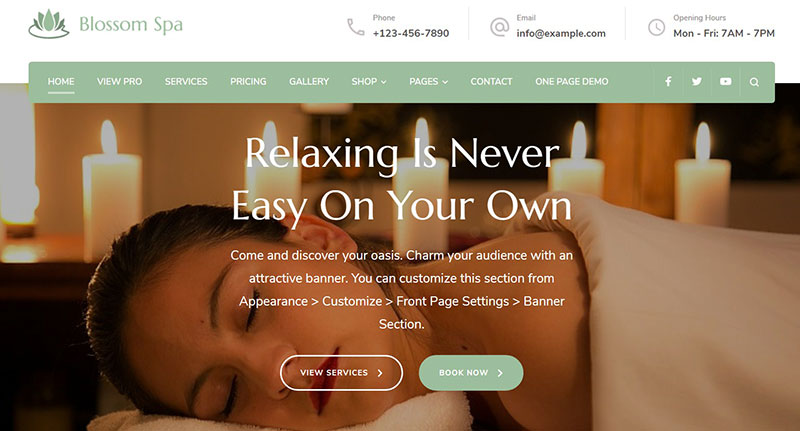Click the Book Now button
Viewport: 800px width, 431px height.
pos(471,373)
